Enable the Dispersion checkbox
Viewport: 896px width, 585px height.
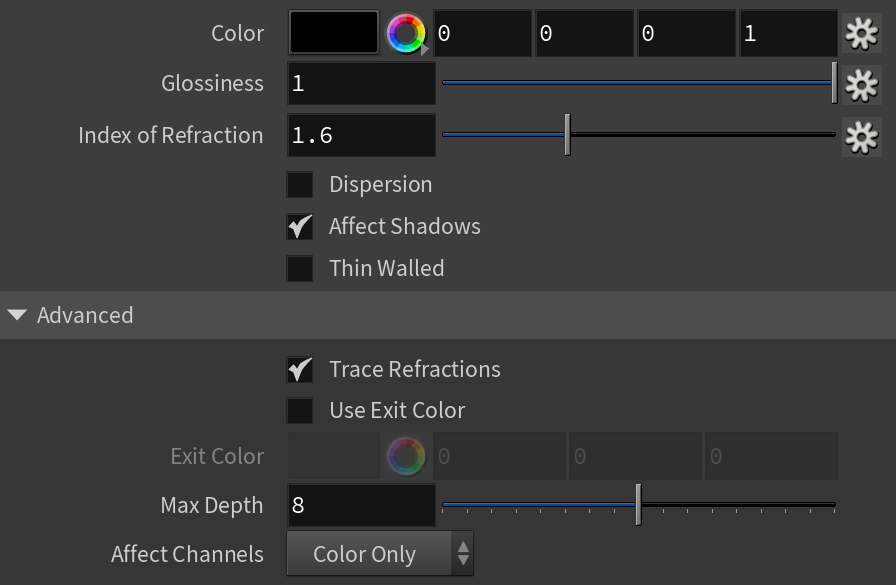(299, 185)
